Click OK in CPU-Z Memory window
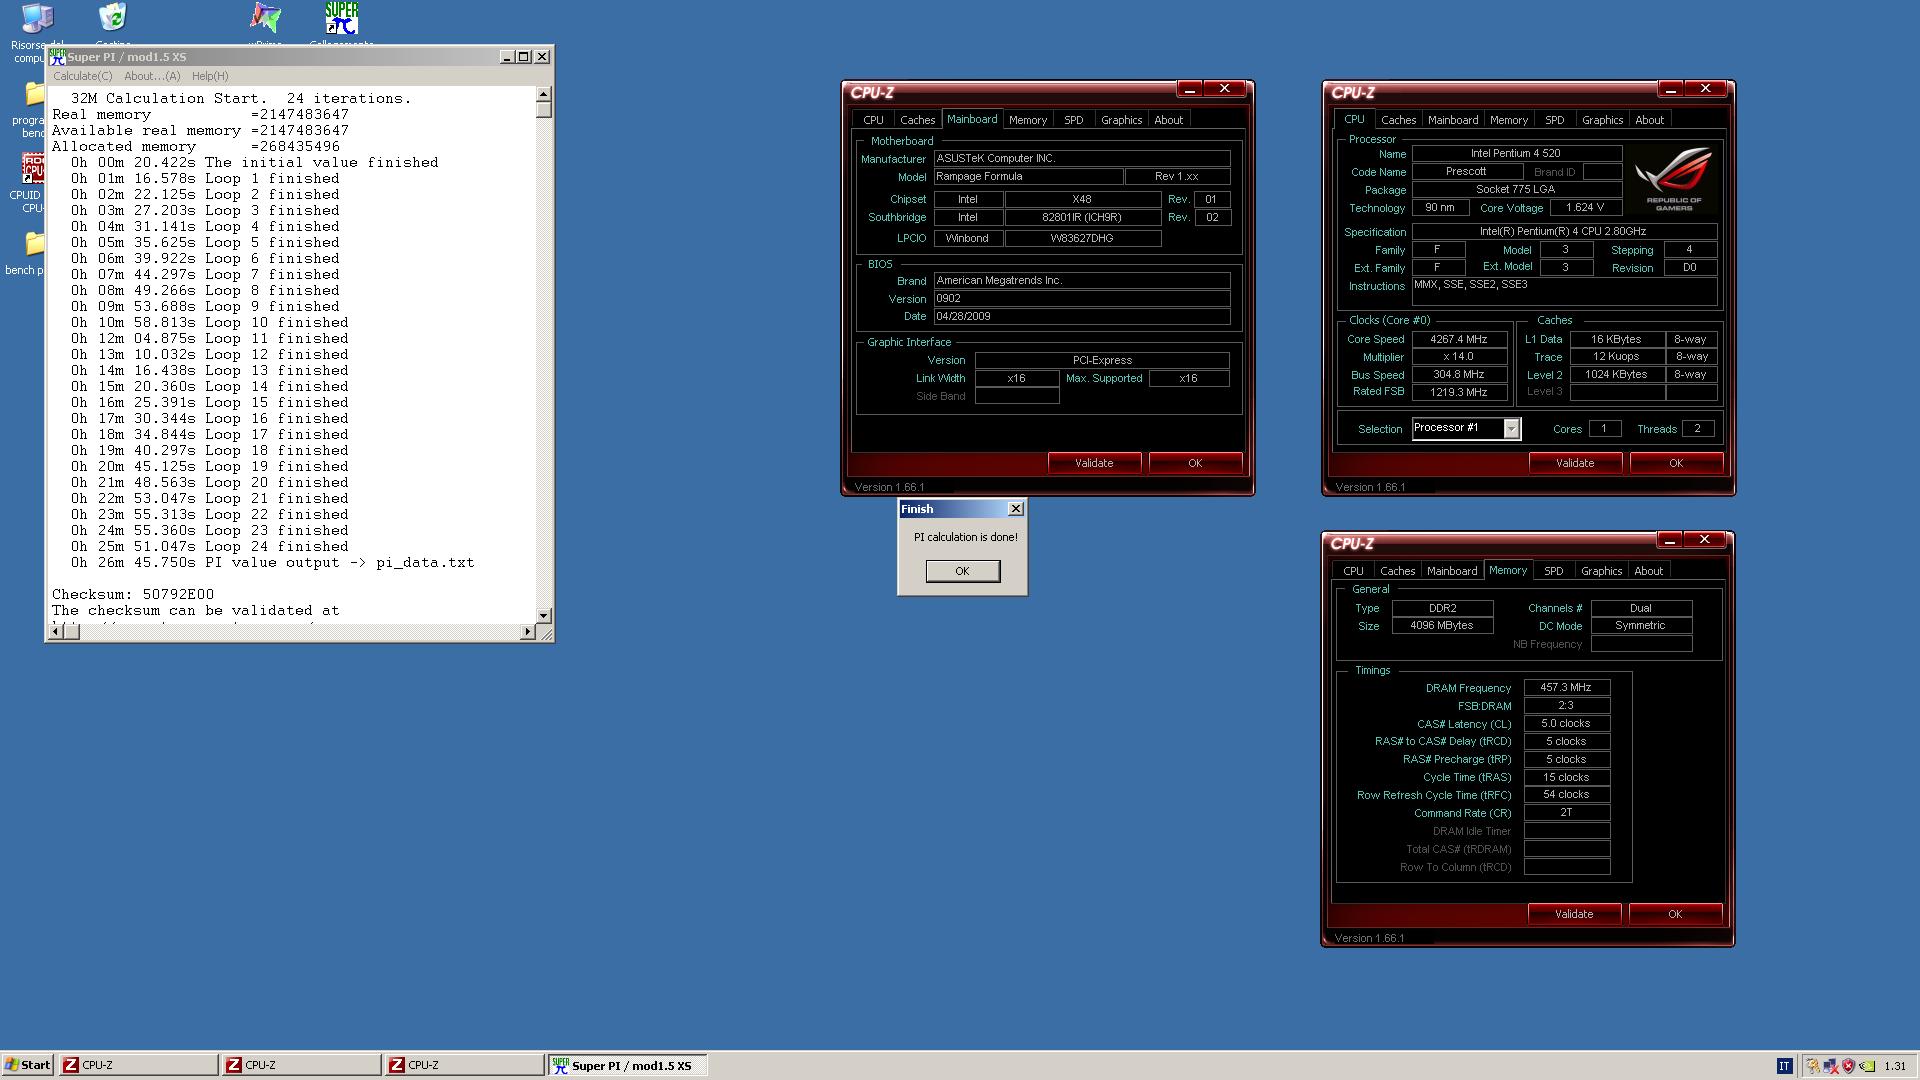This screenshot has height=1080, width=1920. [x=1675, y=914]
